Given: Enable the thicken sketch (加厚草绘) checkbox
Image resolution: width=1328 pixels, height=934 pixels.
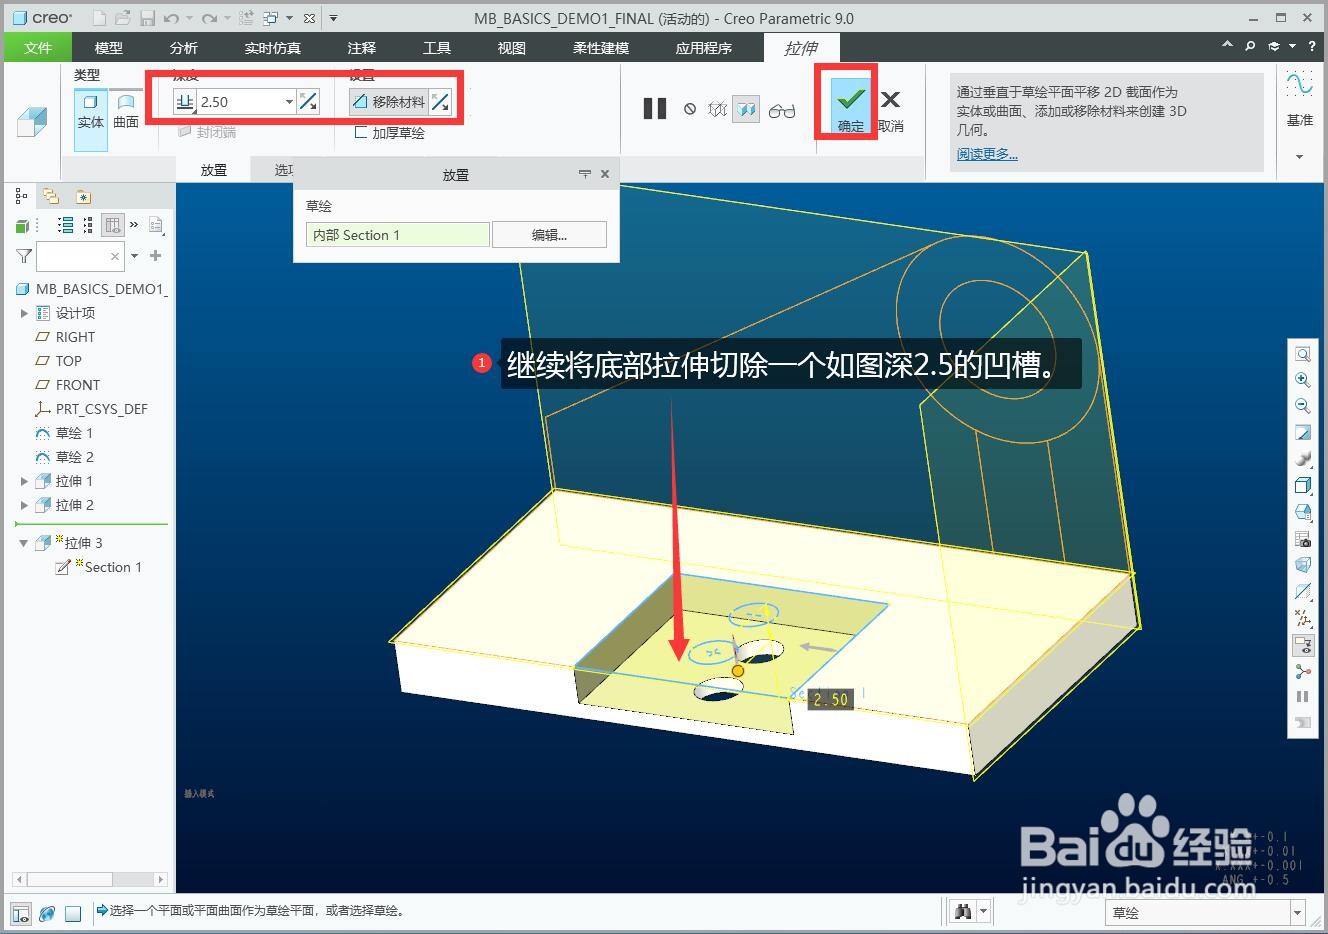Looking at the screenshot, I should click(361, 132).
